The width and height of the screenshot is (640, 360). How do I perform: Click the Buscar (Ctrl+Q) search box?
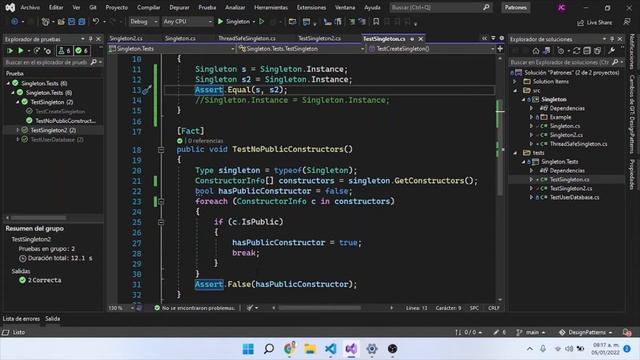click(x=440, y=7)
